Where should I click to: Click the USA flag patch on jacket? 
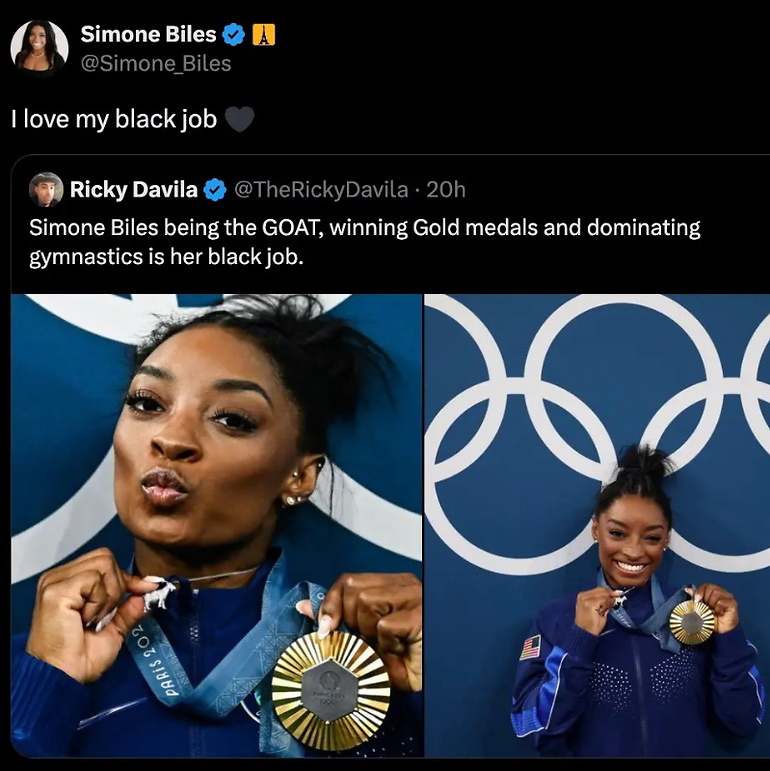coord(531,647)
